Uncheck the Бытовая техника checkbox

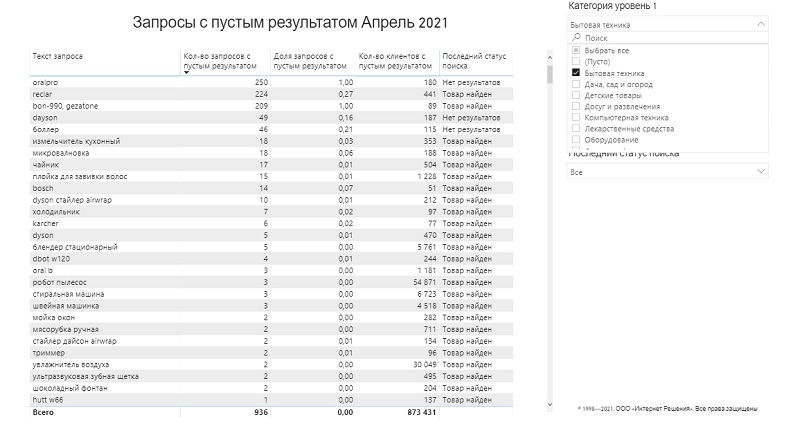(x=576, y=72)
